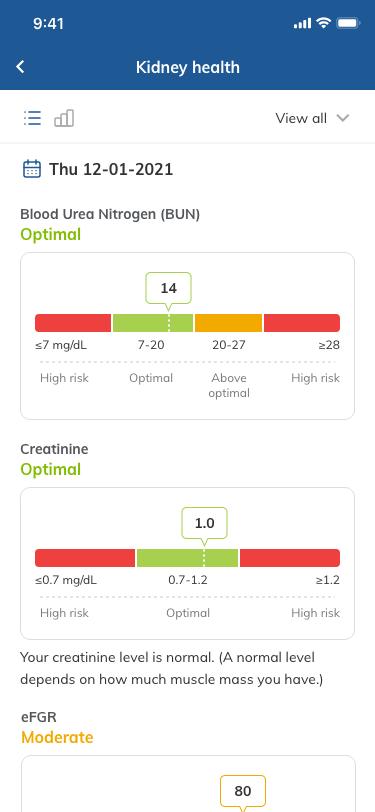Viewport: 375px width, 812px height.
Task: Tap the Kidney health header title
Action: pos(188,67)
